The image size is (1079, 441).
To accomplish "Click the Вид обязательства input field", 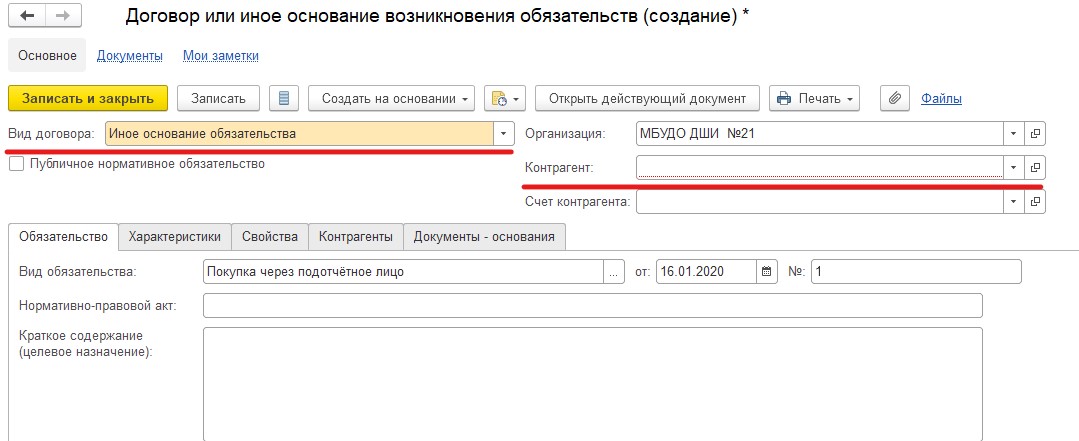I will pos(403,272).
